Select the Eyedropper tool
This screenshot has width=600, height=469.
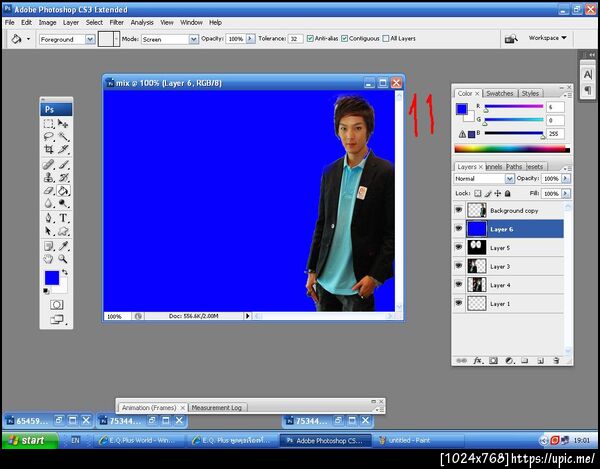click(63, 246)
